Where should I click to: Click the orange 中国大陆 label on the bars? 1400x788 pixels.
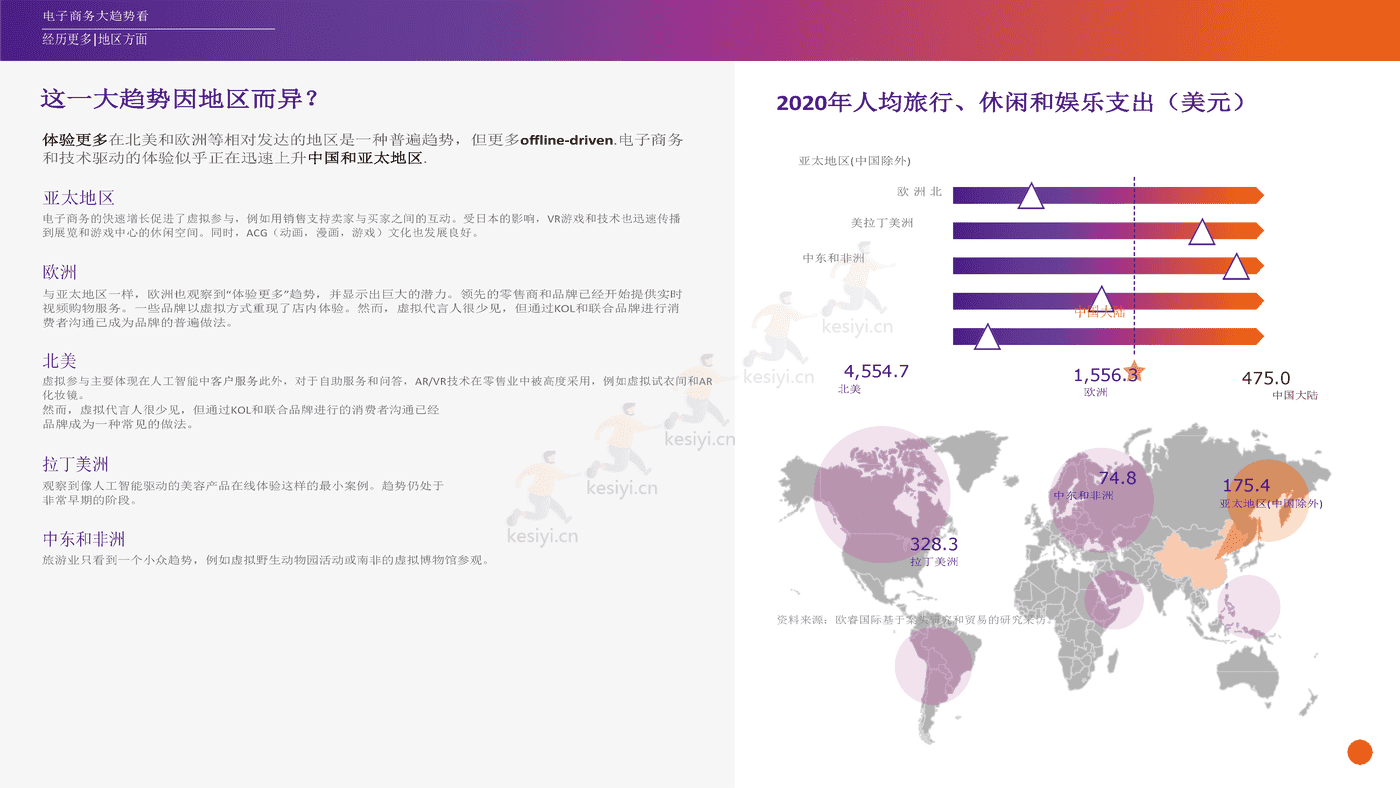[1100, 312]
